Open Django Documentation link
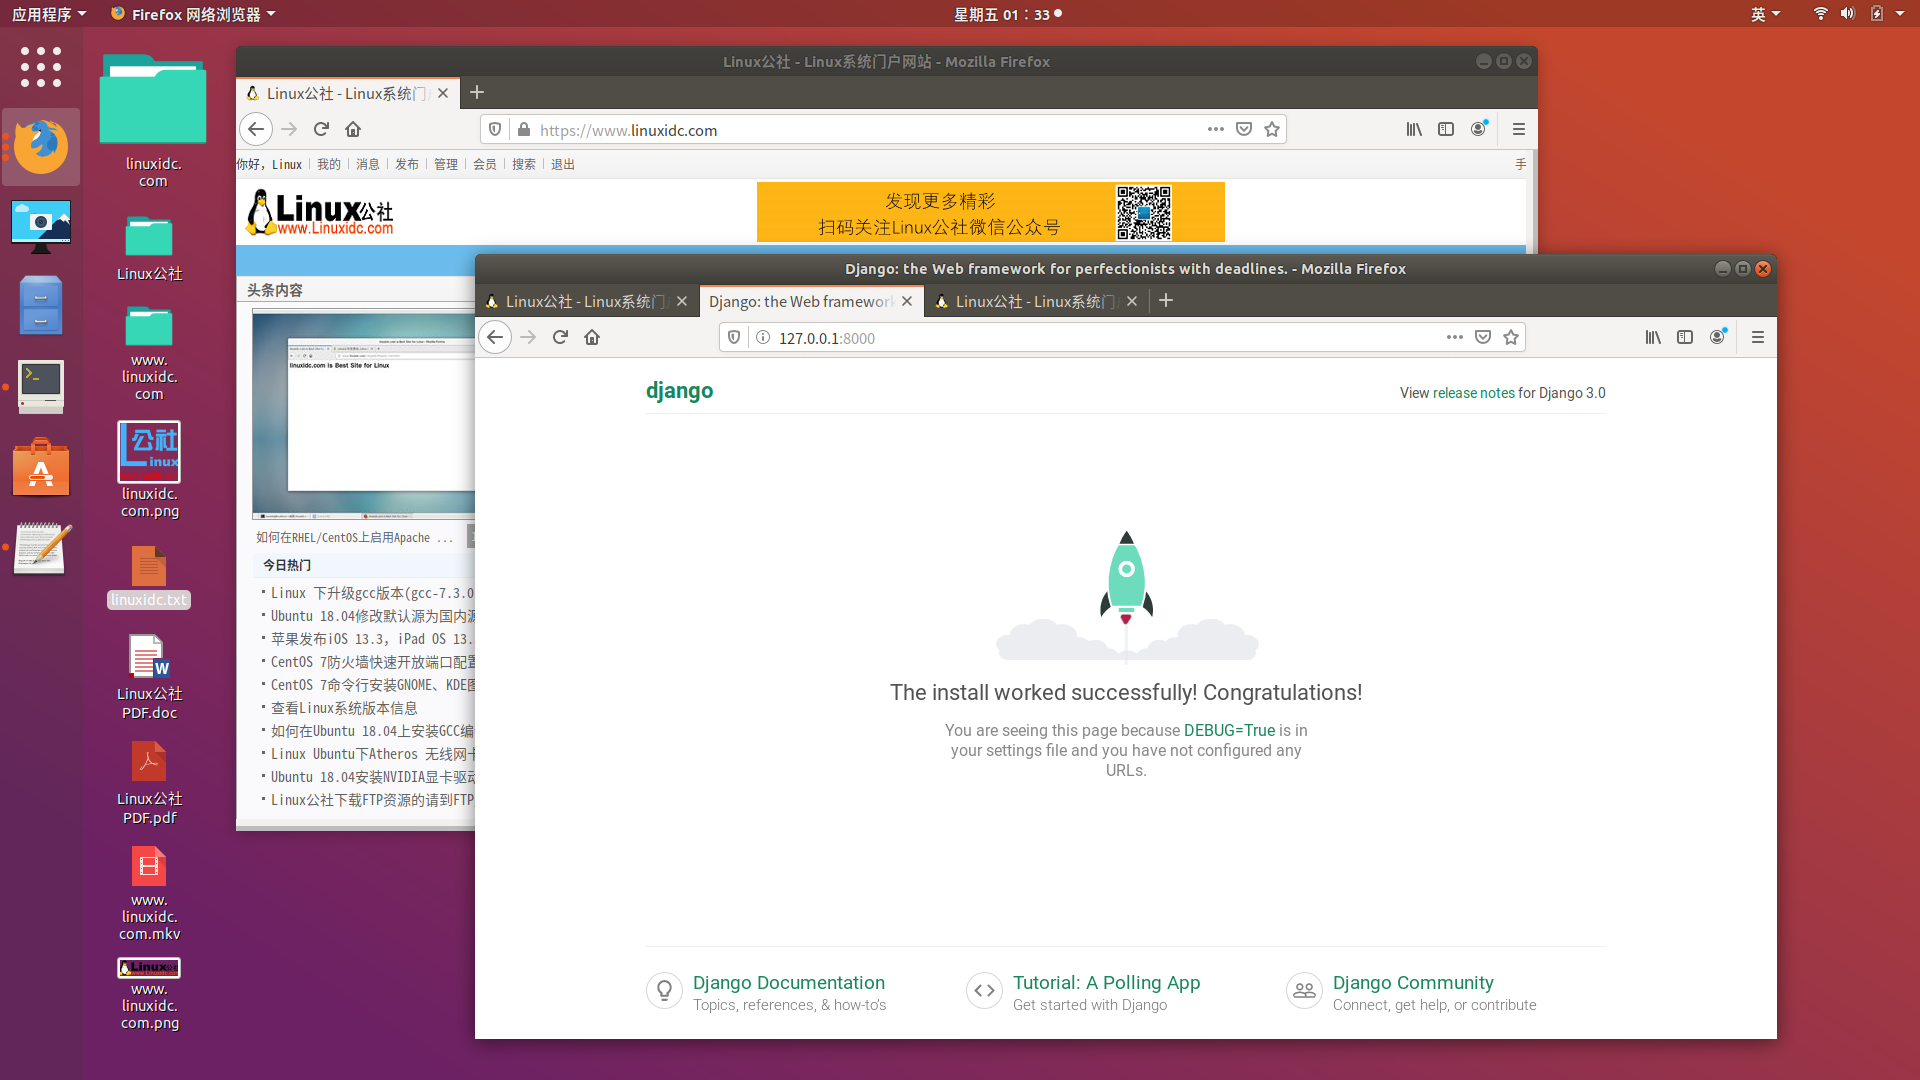 point(789,983)
